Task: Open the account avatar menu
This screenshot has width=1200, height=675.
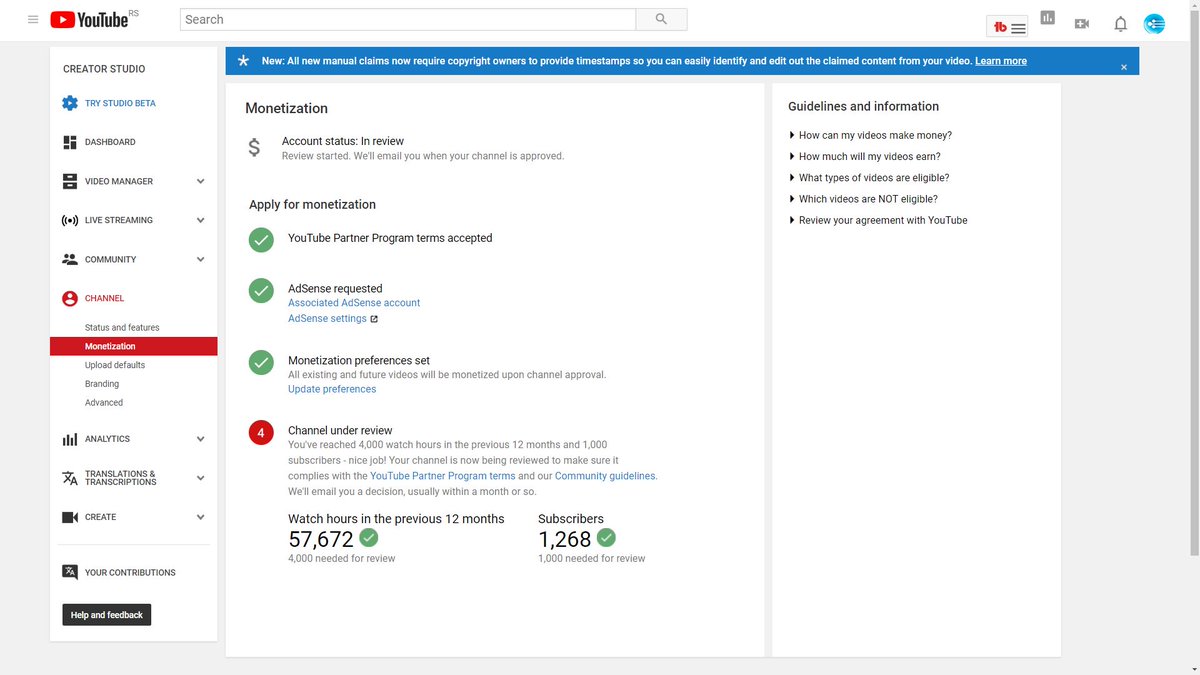Action: click(x=1155, y=24)
